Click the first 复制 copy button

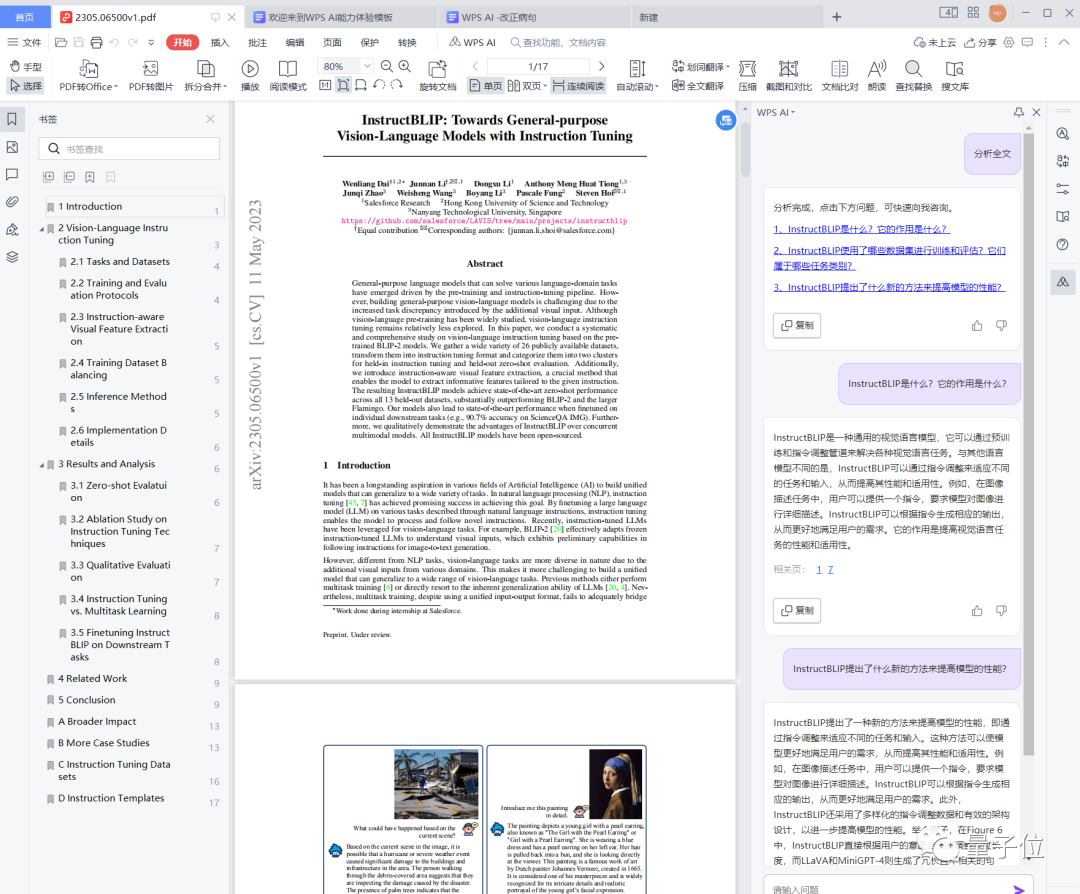(797, 326)
